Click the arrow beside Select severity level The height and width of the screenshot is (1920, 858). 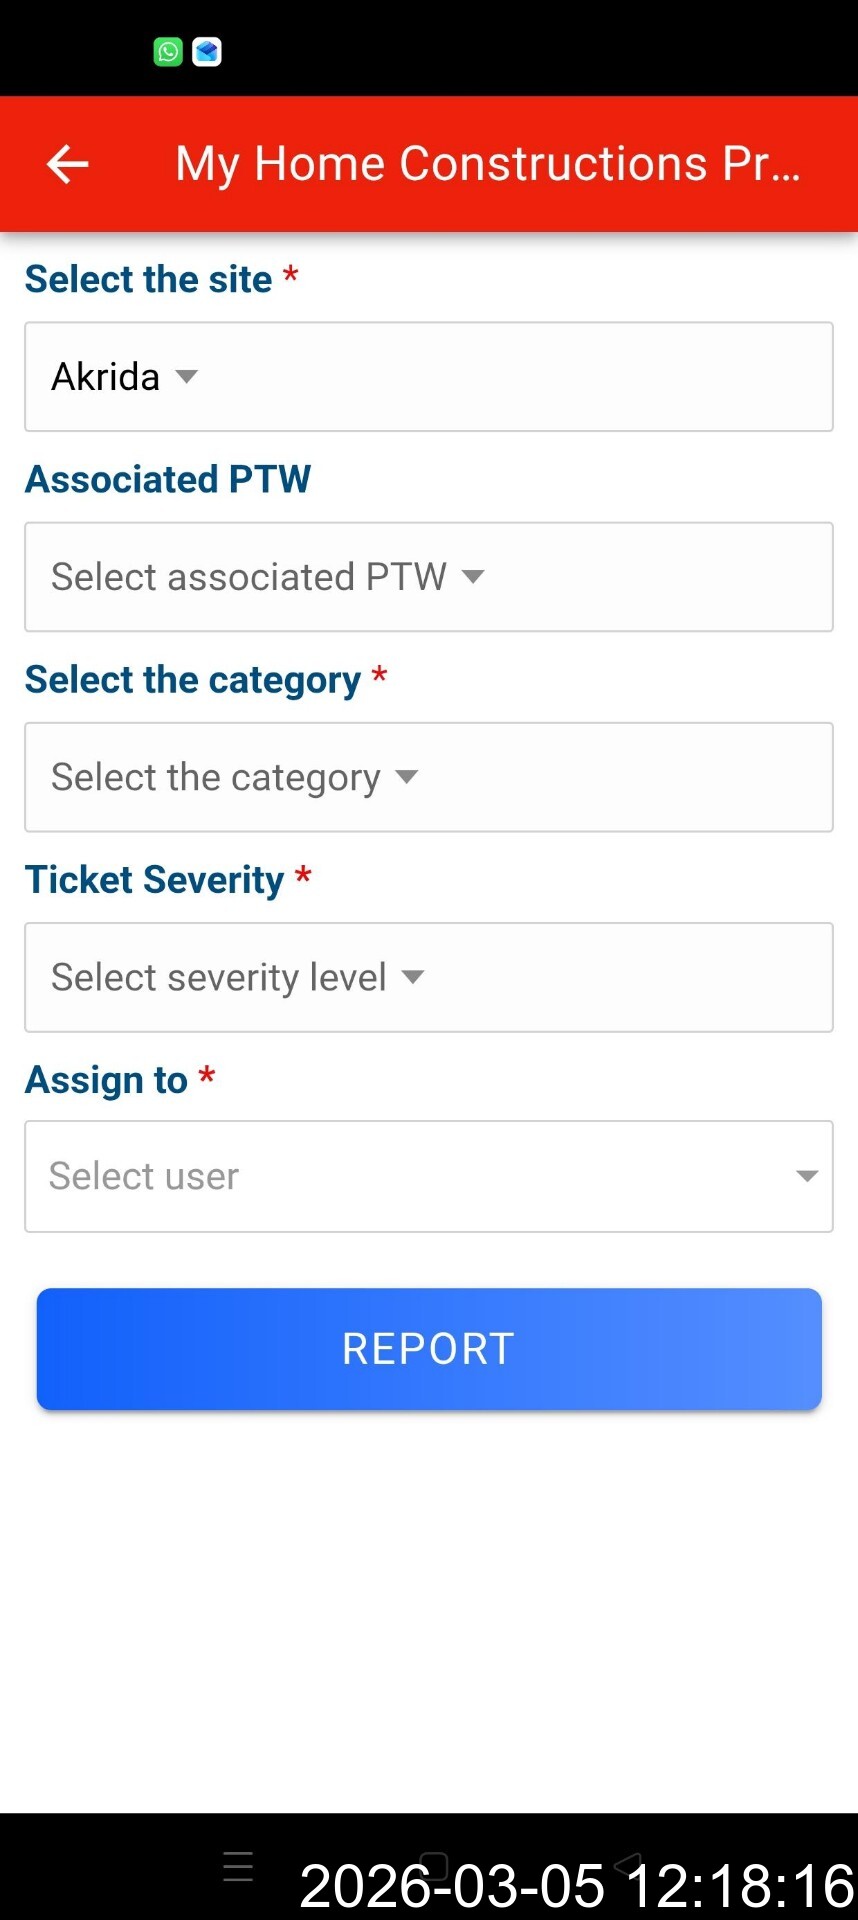413,977
